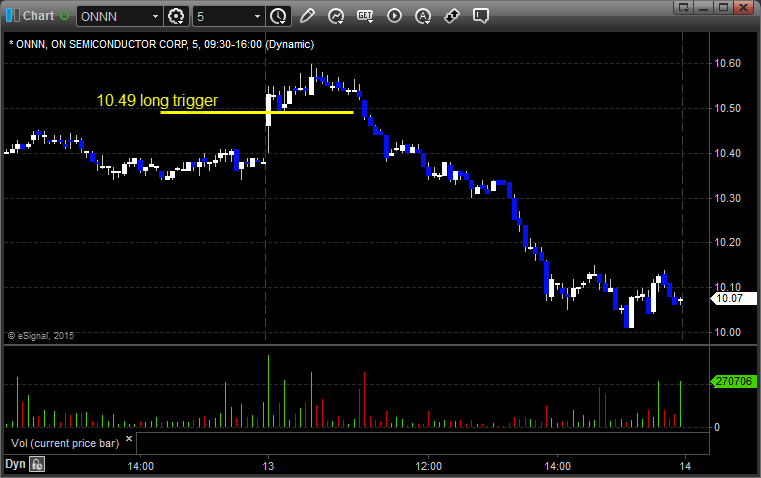Viewport: 761px width, 478px height.
Task: Click the opposing arrows trade icon
Action: click(452, 16)
